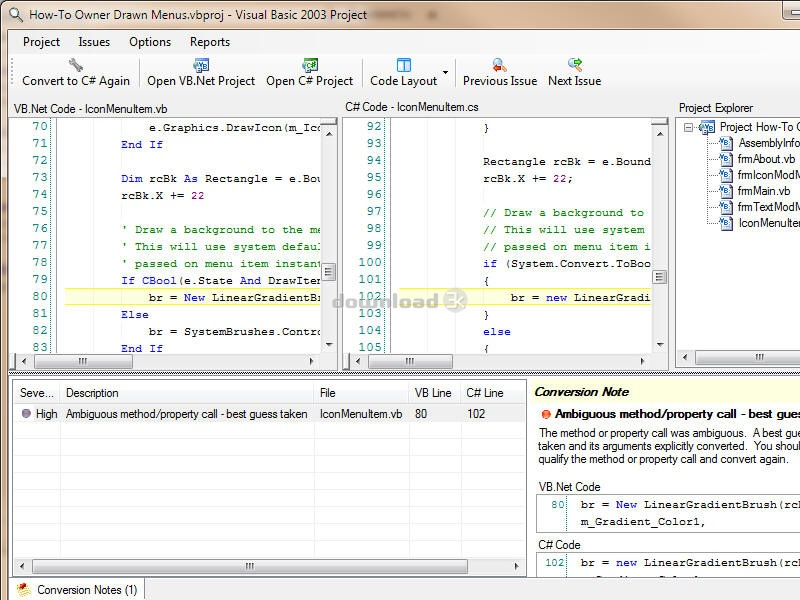The width and height of the screenshot is (800, 600).
Task: Click the C# pane scroll-down arrow
Action: pos(660,345)
